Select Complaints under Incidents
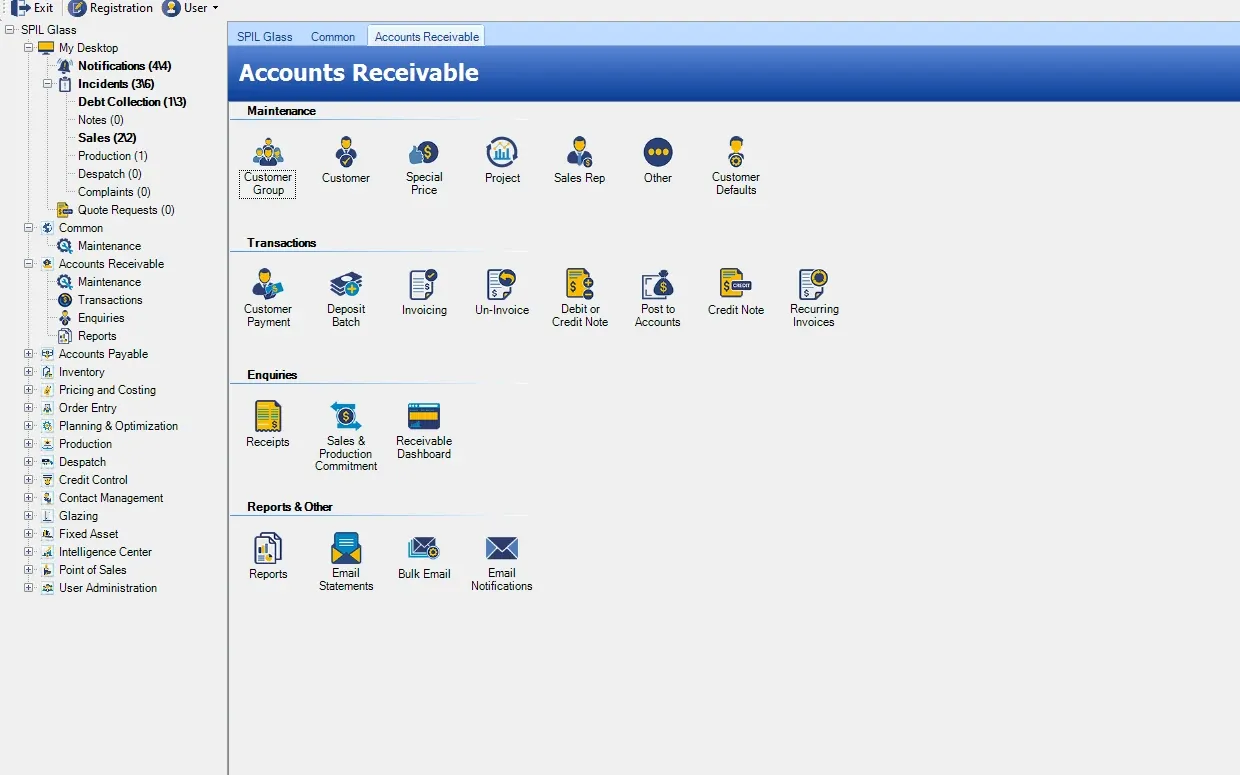Screen dimensions: 1240x775 coord(114,192)
